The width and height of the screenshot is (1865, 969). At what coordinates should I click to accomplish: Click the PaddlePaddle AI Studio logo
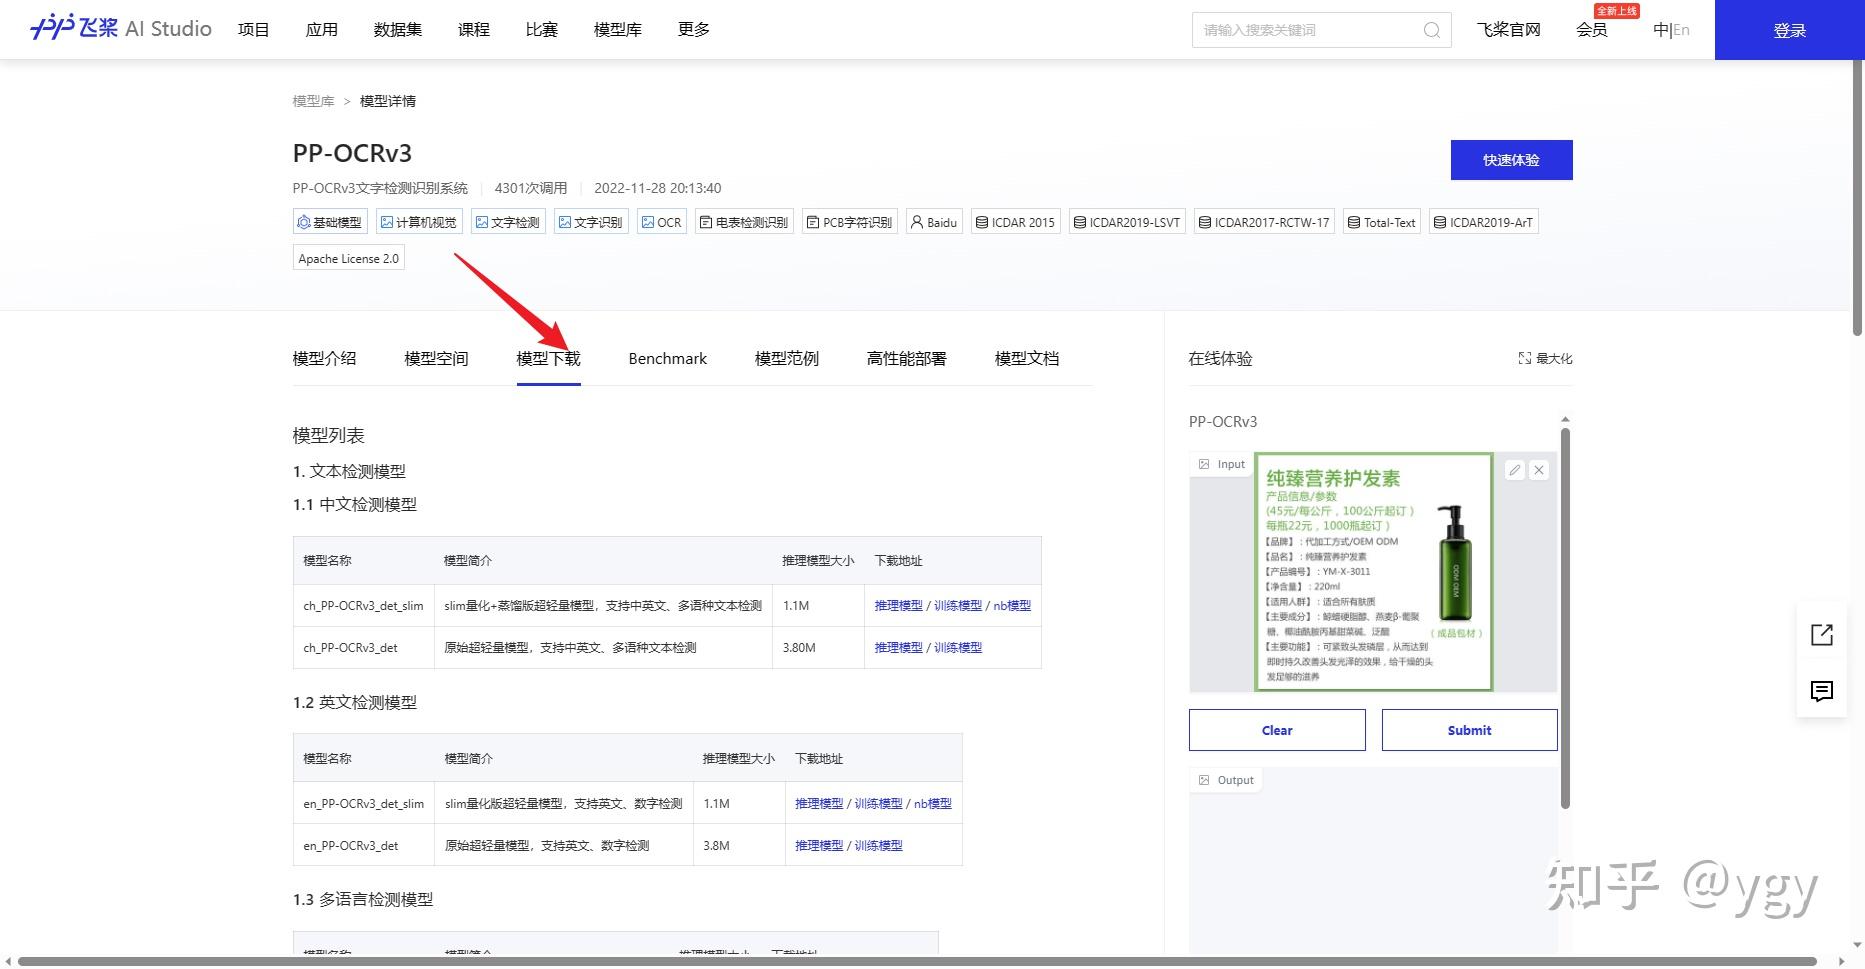pos(121,28)
